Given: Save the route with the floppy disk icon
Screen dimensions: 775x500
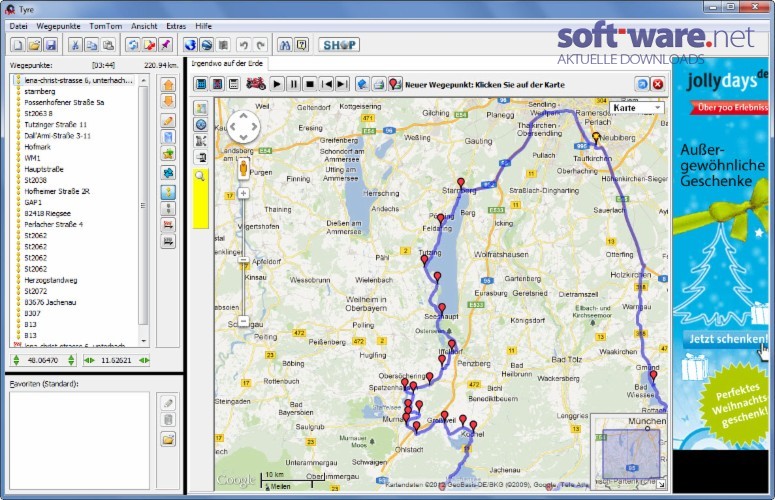Looking at the screenshot, I should [x=50, y=45].
